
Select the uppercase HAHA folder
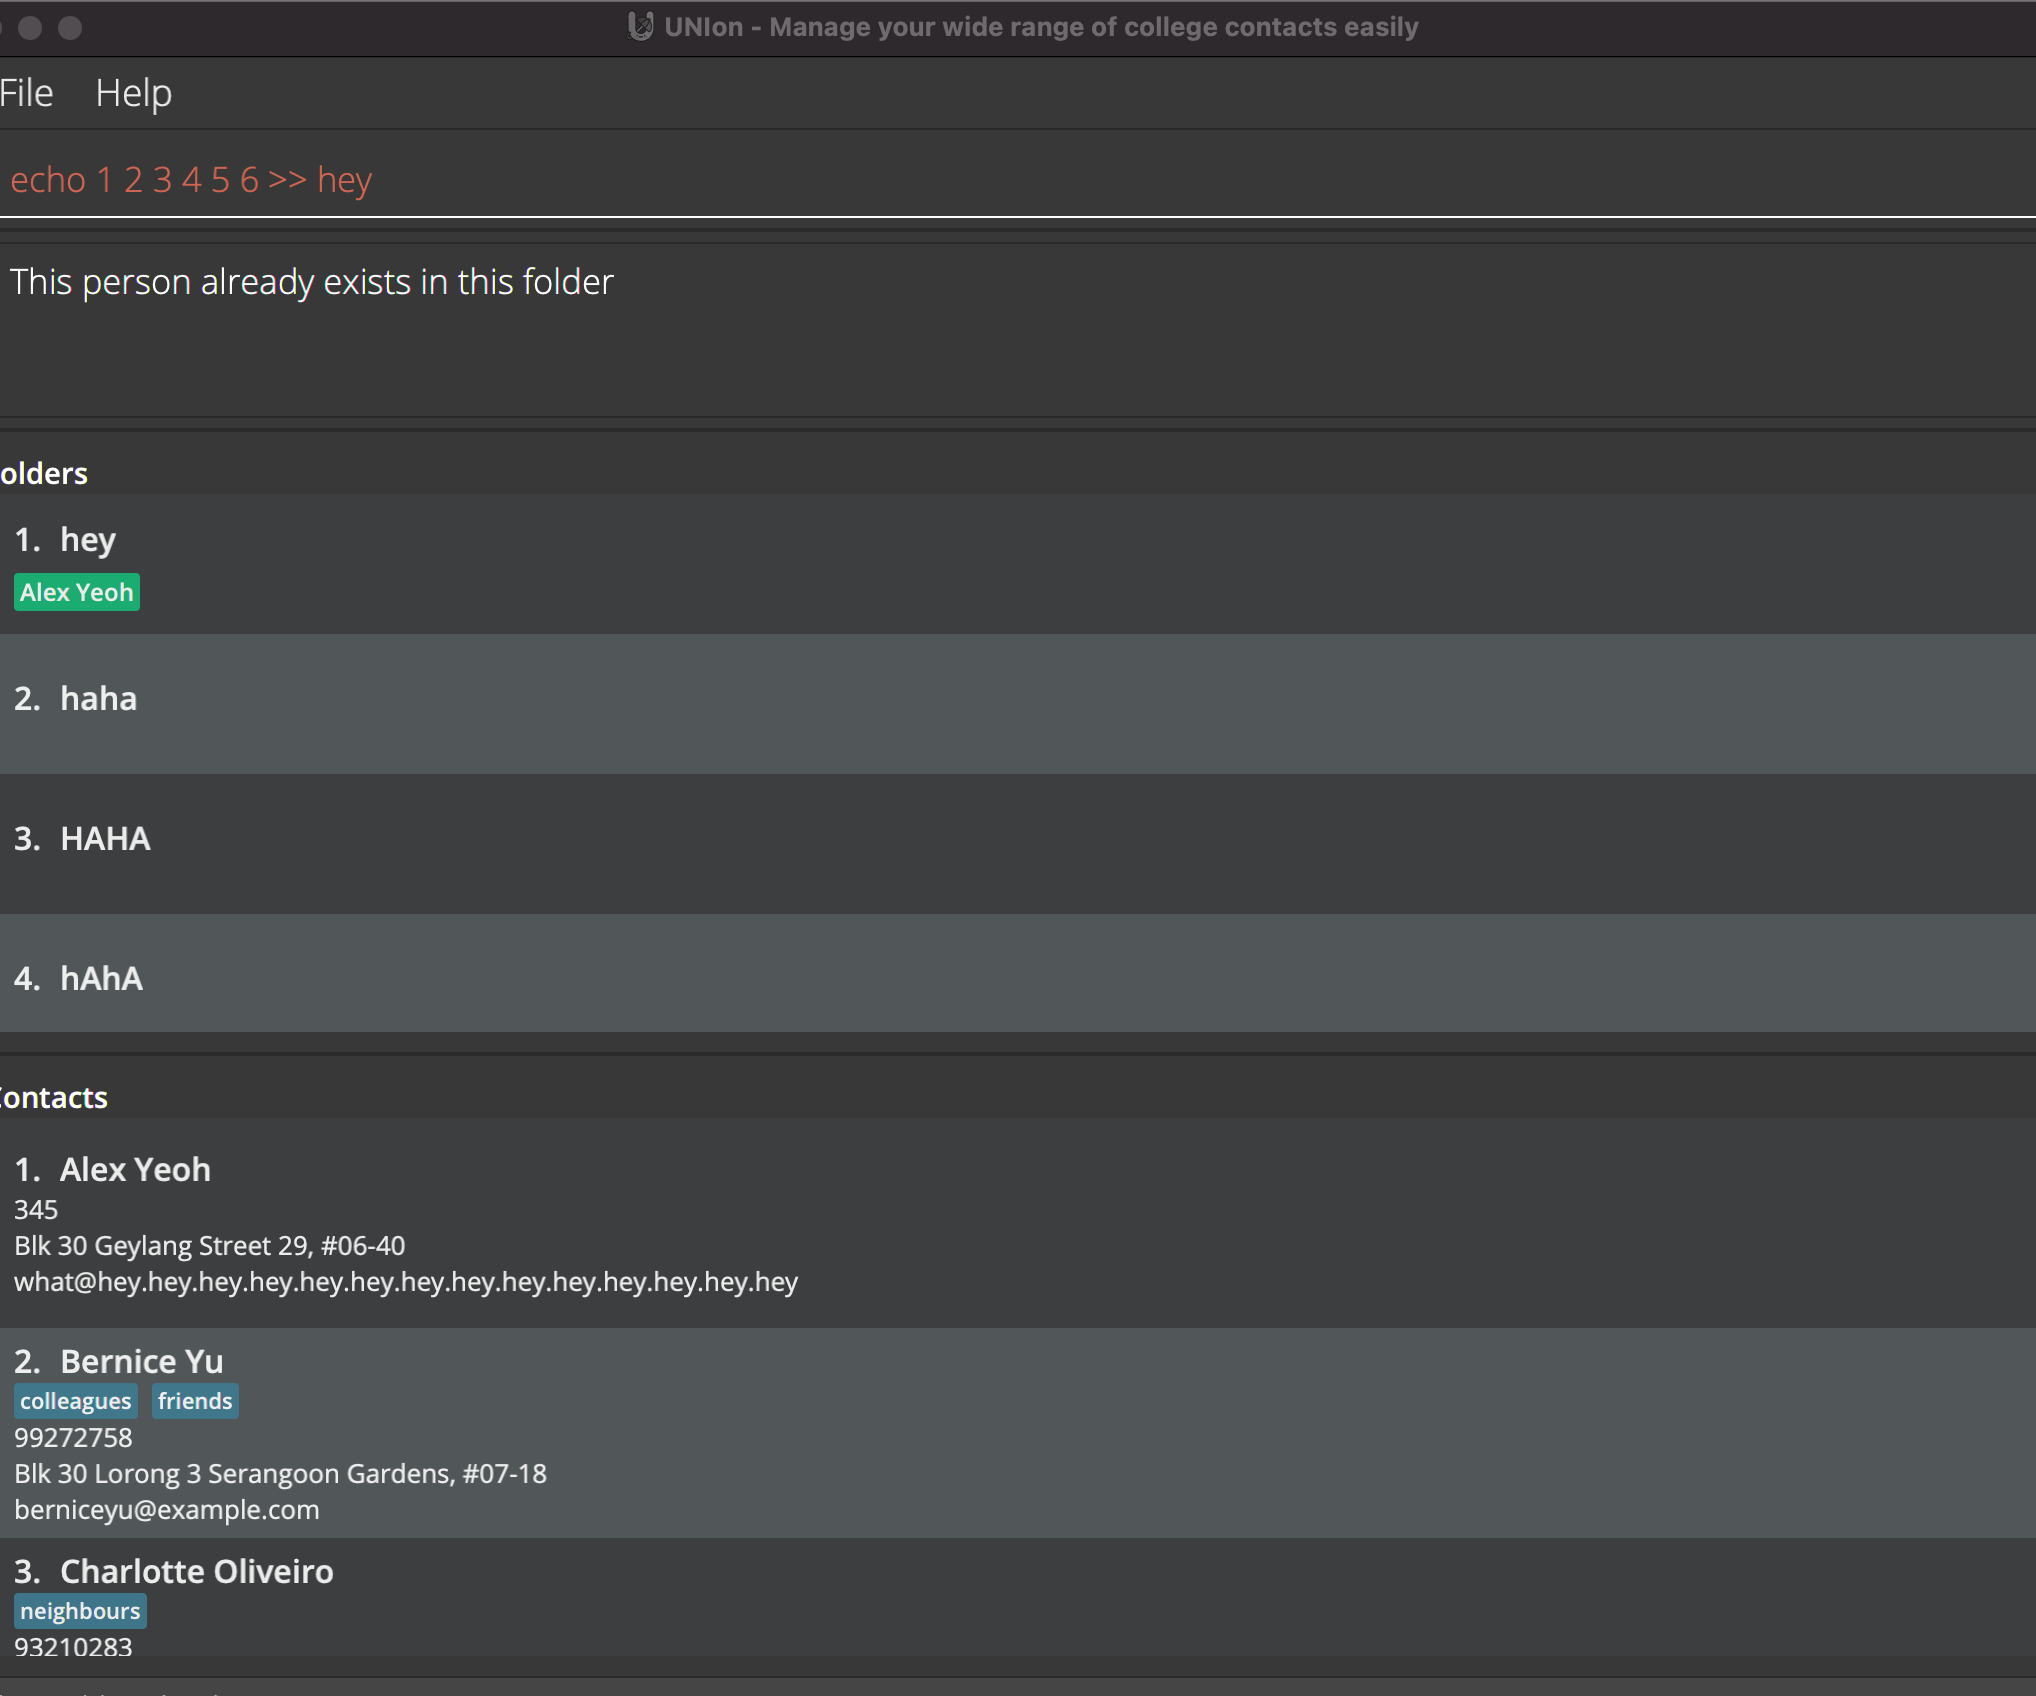coord(105,839)
